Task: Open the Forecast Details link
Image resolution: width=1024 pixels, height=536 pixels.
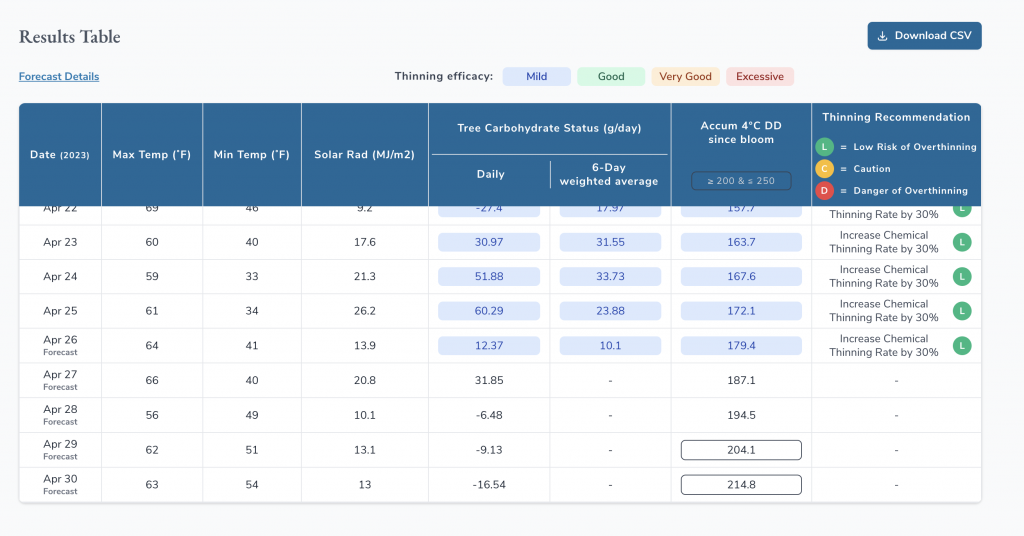Action: pyautogui.click(x=59, y=77)
